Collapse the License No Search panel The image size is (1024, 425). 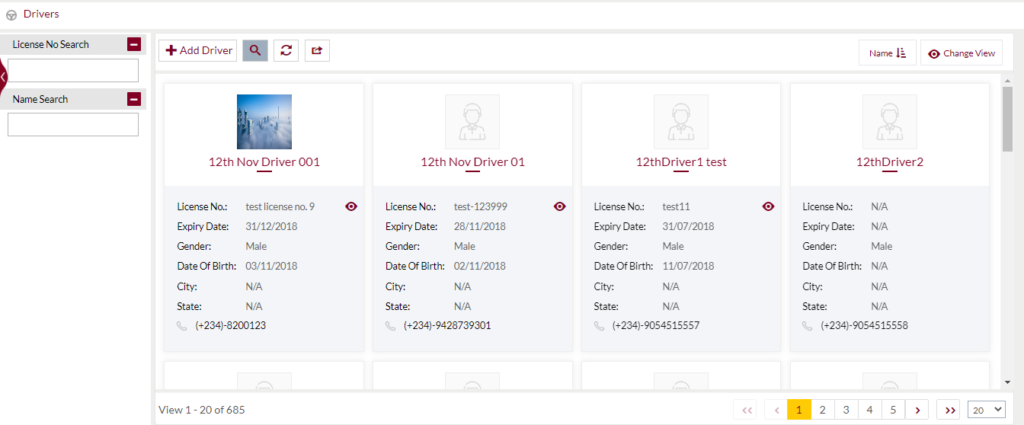pos(134,44)
